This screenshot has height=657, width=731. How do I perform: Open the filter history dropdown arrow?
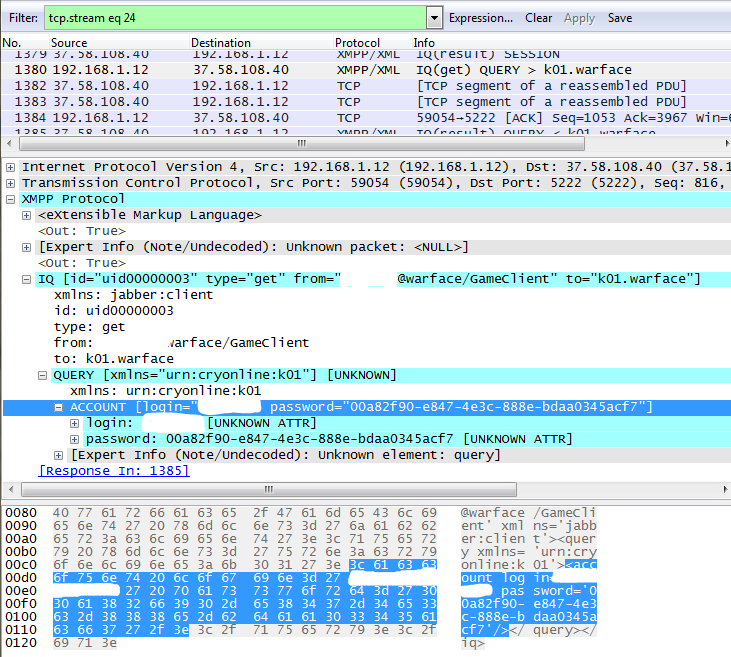[x=434, y=18]
